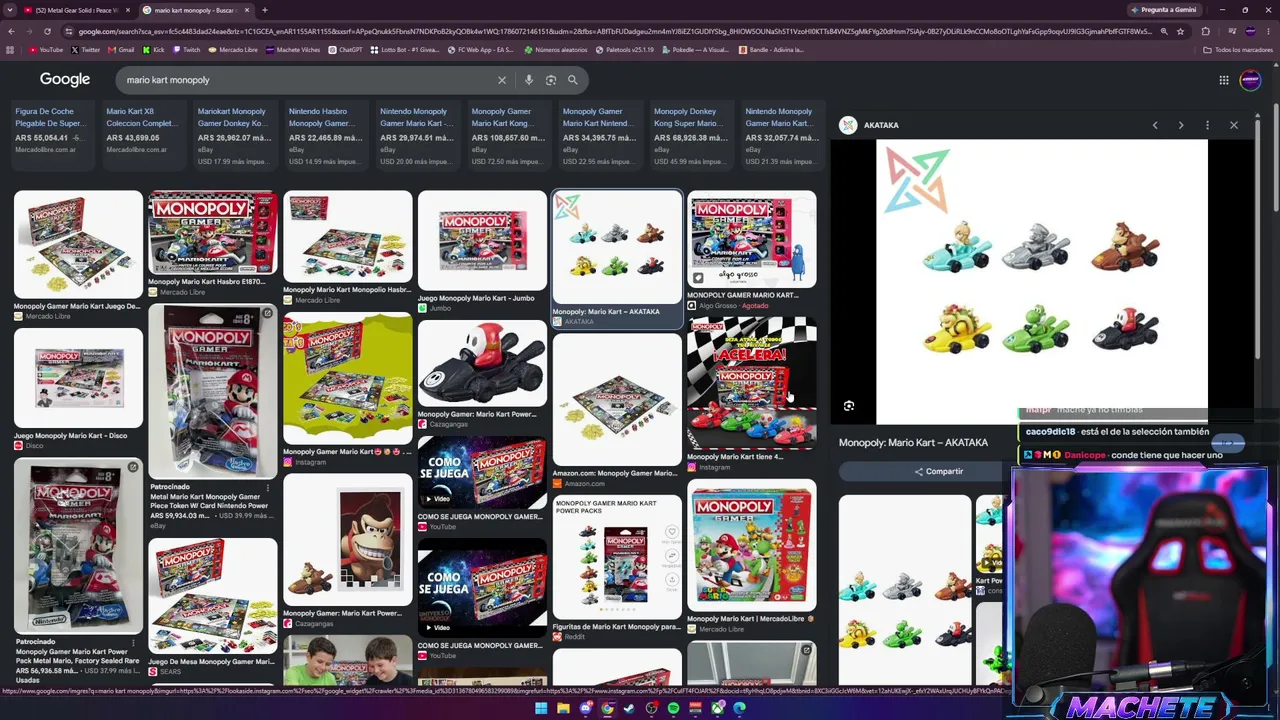This screenshot has width=1280, height=720.
Task: Click the Lens search icon on the preview image
Action: coord(849,406)
